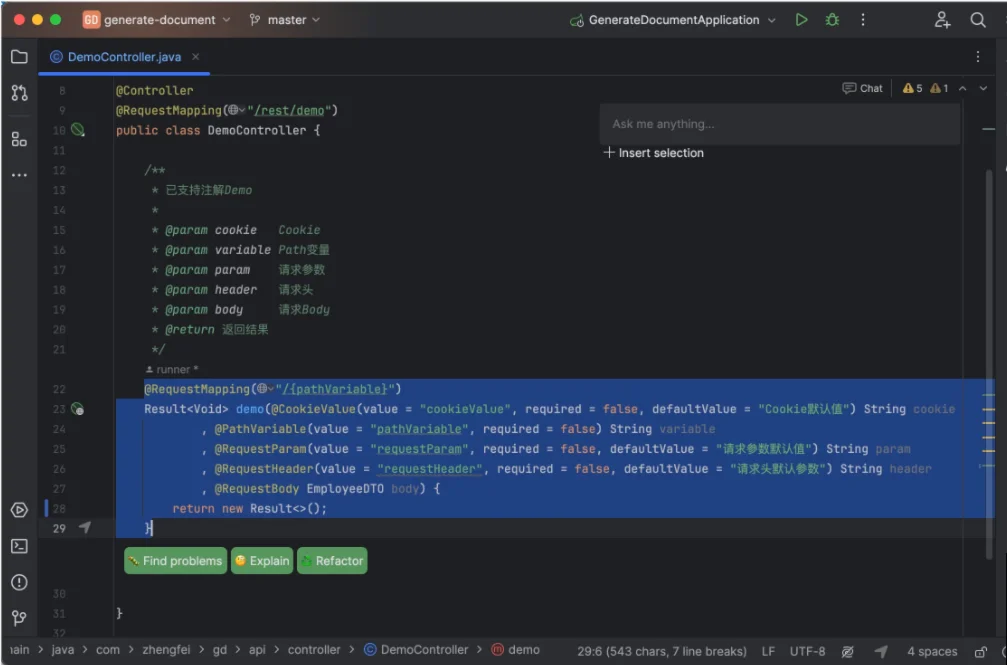This screenshot has height=665, width=1007.
Task: Click the Debug bug icon
Action: coord(832,20)
